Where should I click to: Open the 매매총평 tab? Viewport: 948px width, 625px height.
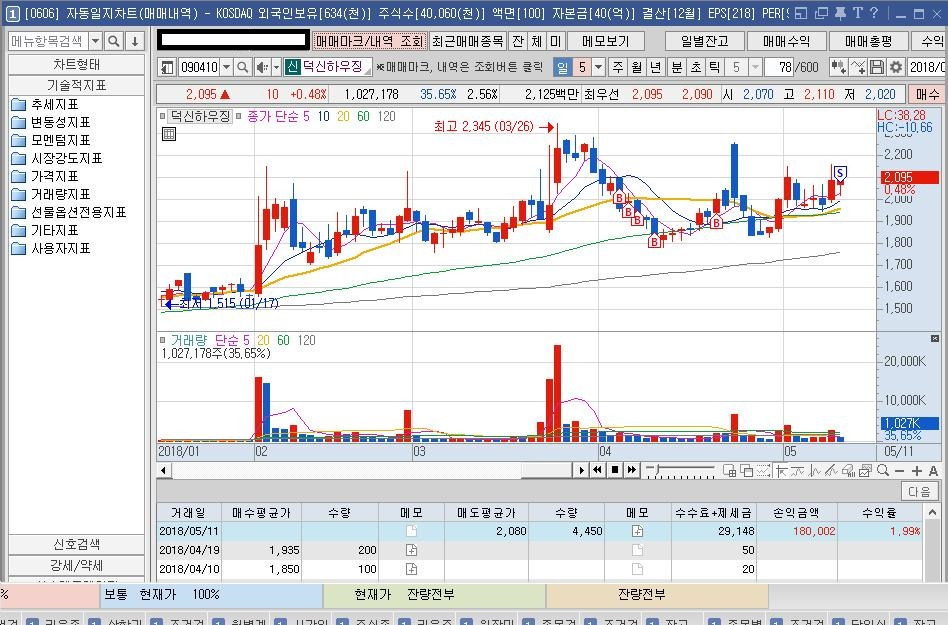(868, 41)
